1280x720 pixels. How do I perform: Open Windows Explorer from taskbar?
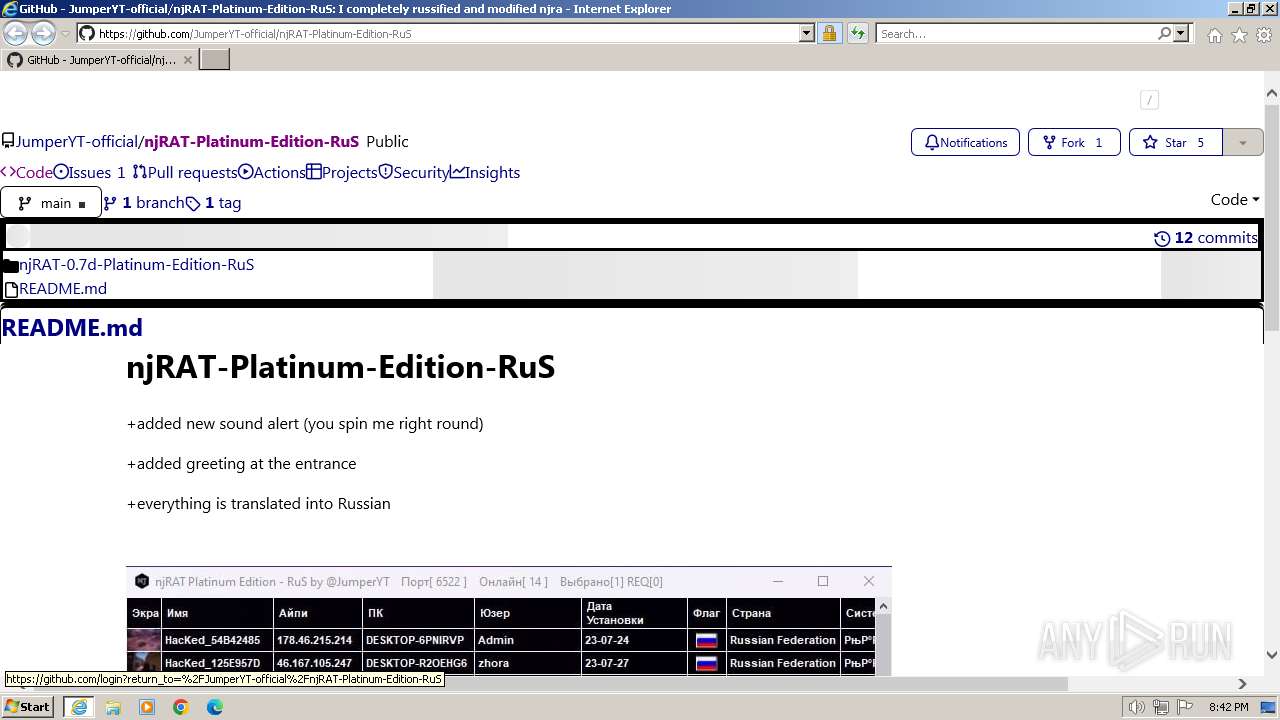click(113, 707)
